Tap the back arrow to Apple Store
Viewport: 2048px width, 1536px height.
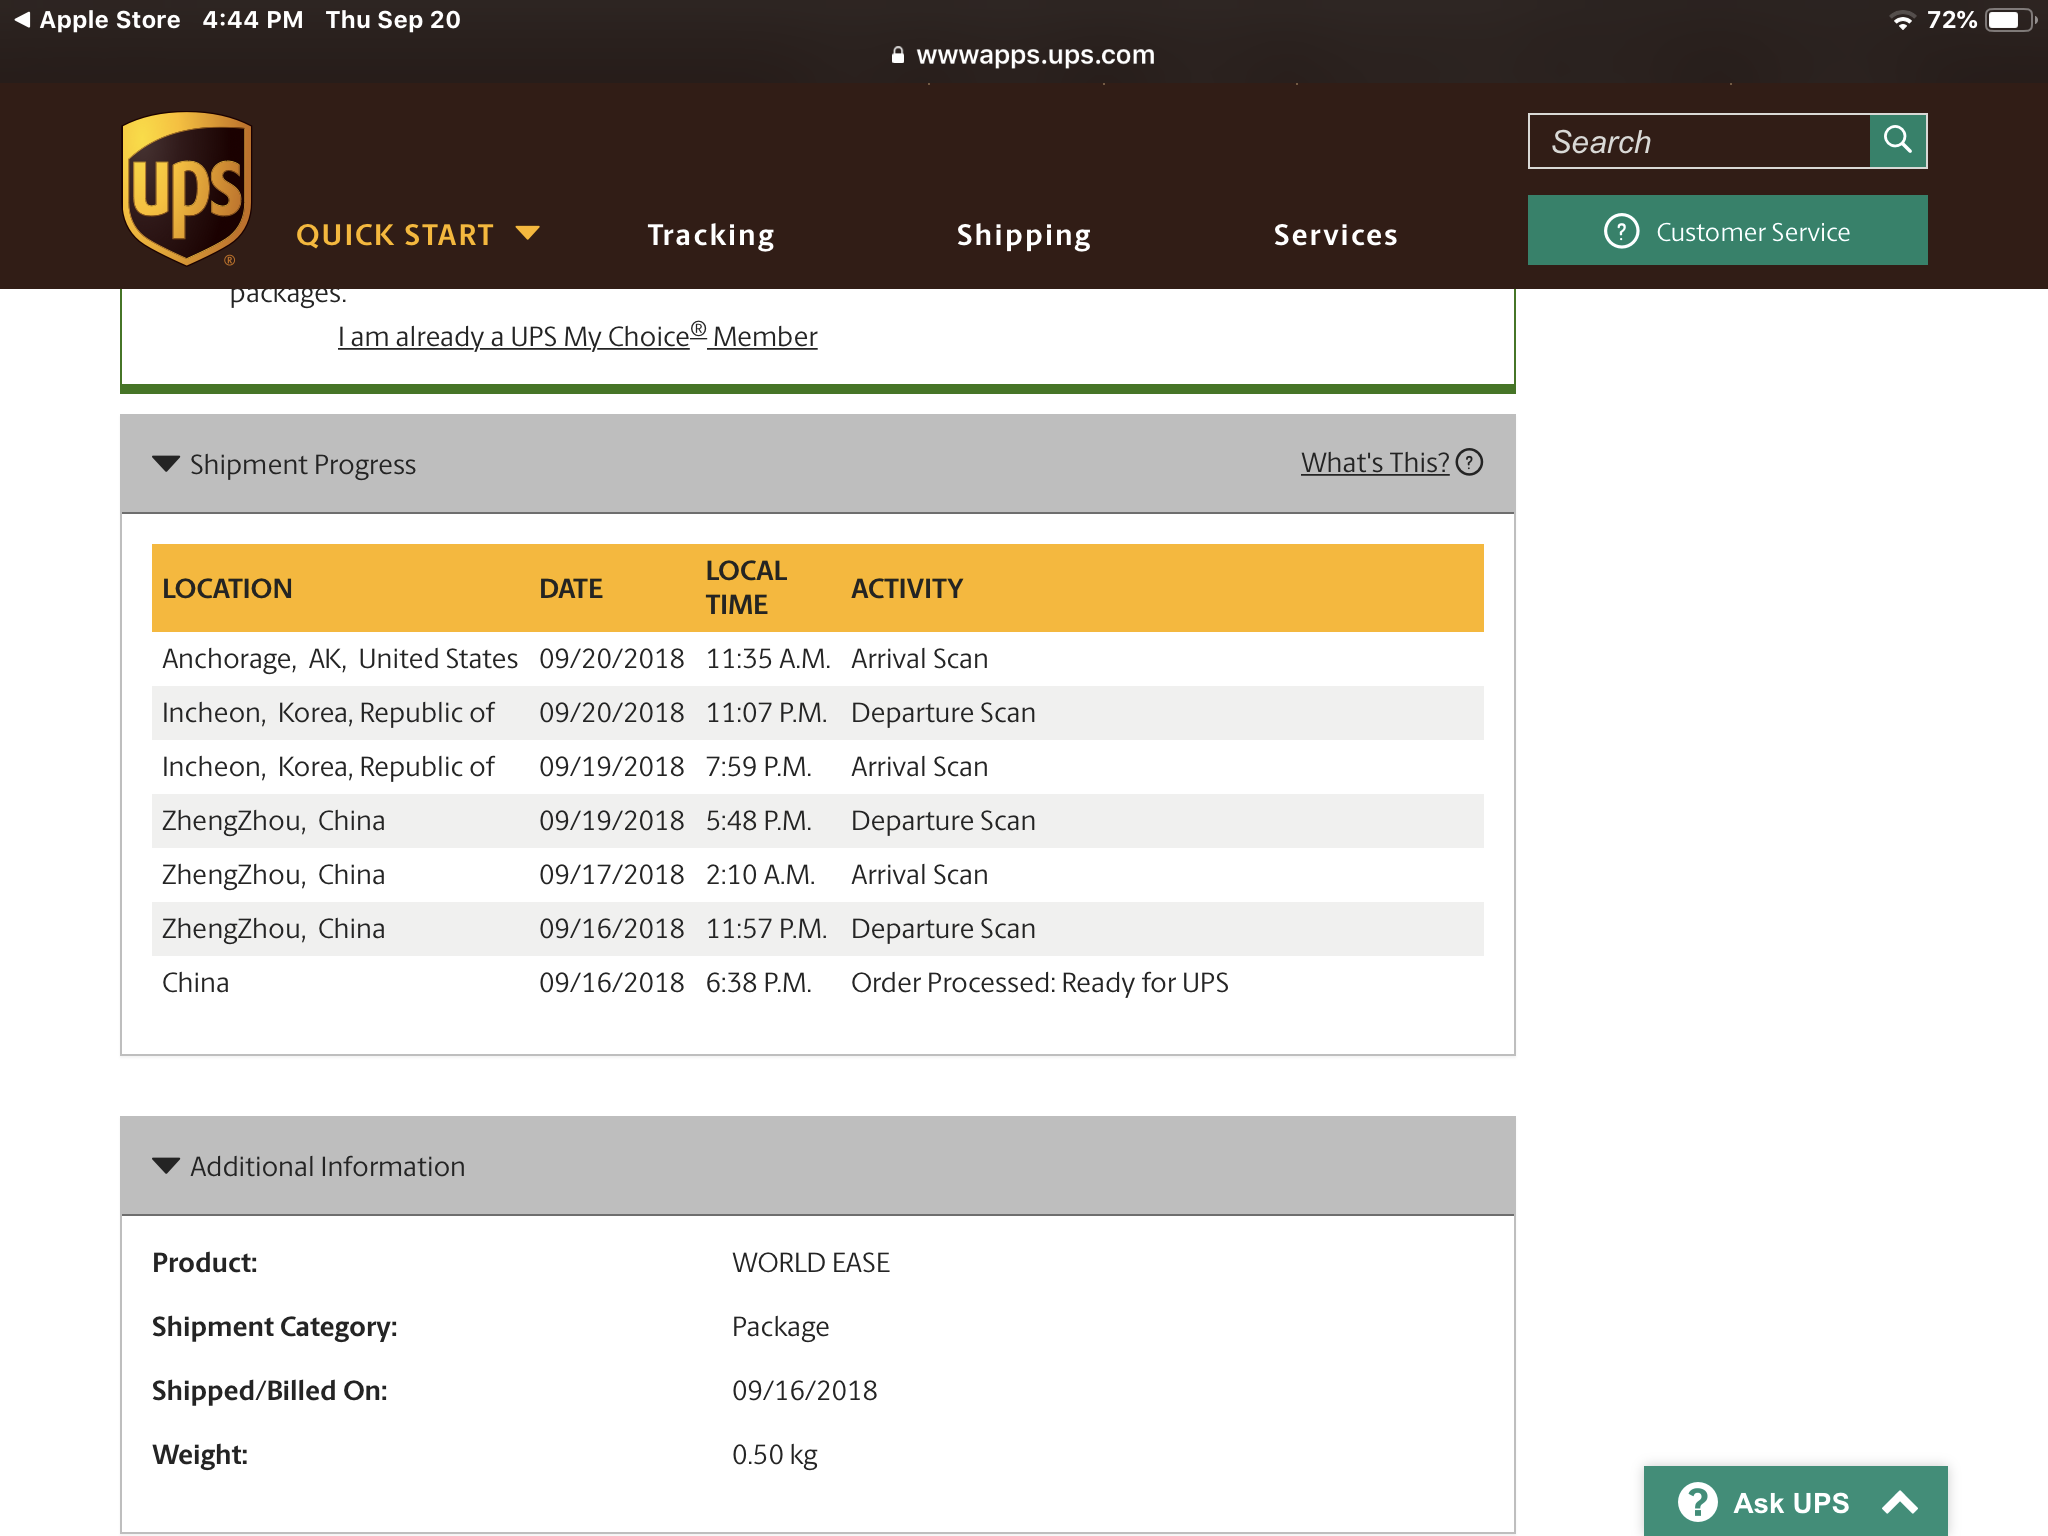click(21, 19)
